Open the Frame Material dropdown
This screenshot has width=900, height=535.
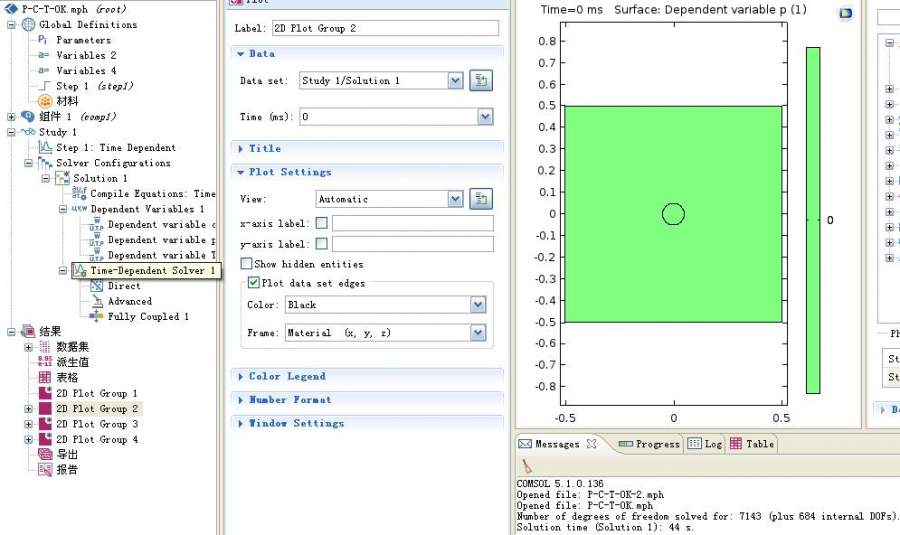click(x=478, y=332)
